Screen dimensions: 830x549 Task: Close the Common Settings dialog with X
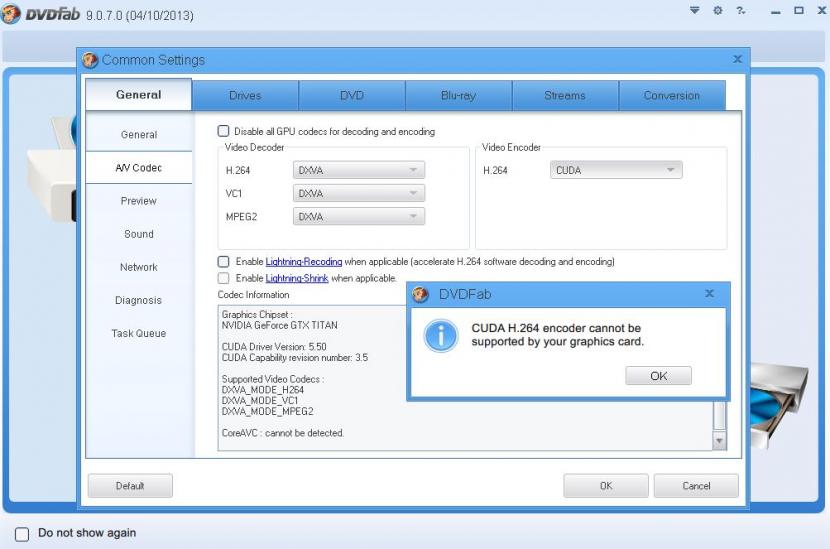click(738, 60)
